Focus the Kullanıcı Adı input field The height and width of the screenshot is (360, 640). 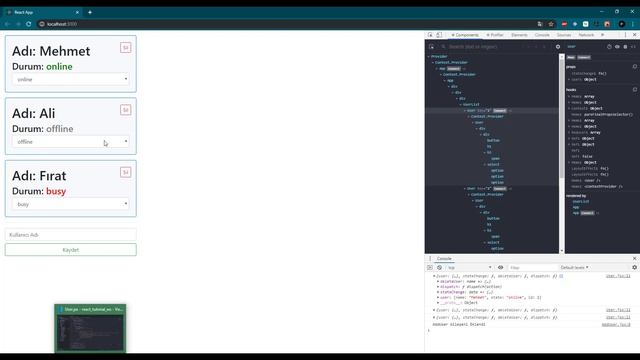pyautogui.click(x=71, y=235)
